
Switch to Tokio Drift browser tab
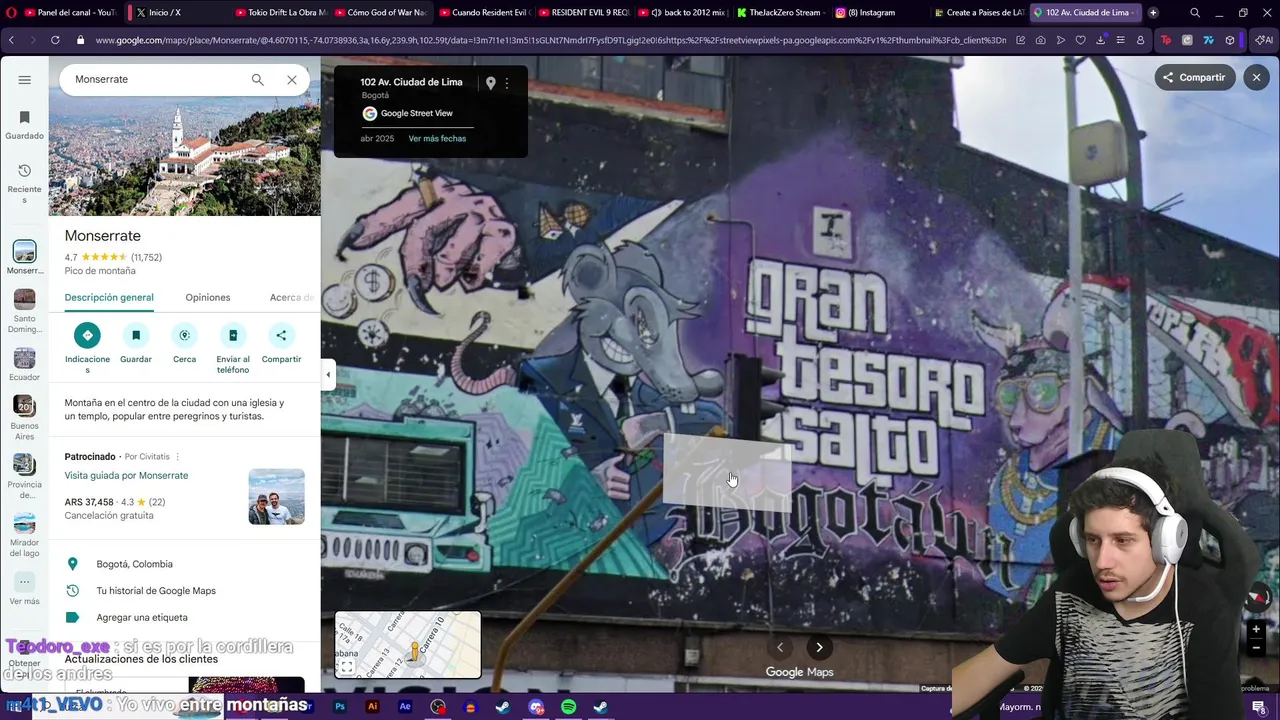279,13
